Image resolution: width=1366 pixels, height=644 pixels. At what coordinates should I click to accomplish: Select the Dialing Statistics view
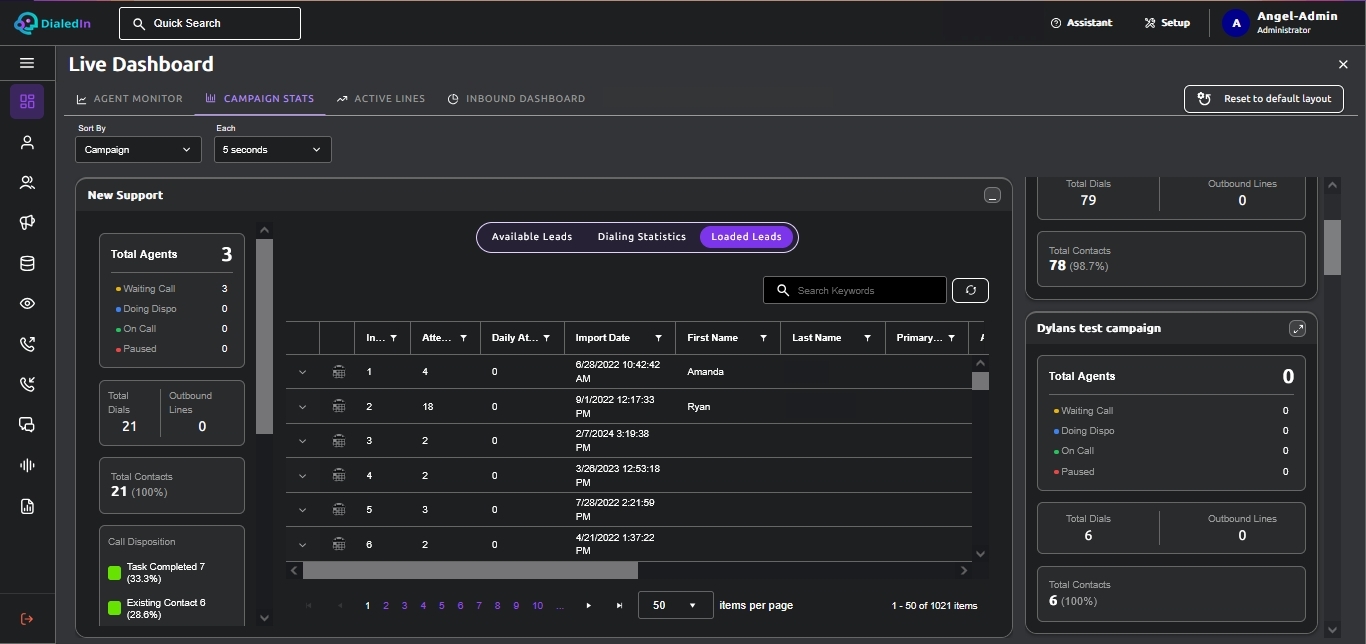(642, 237)
